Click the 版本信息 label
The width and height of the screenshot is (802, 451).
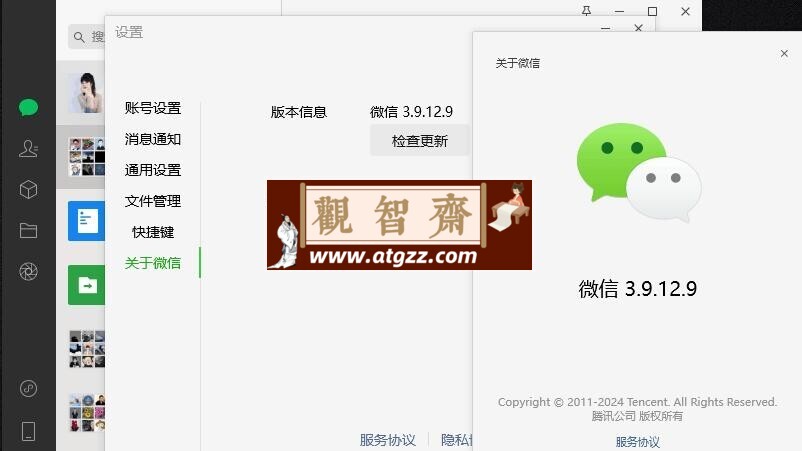tap(298, 111)
